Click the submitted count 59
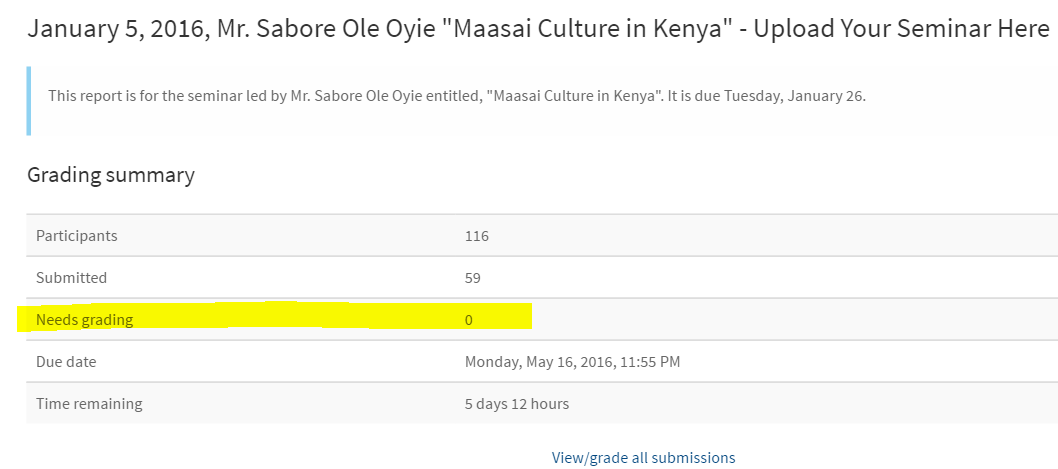 [x=472, y=278]
